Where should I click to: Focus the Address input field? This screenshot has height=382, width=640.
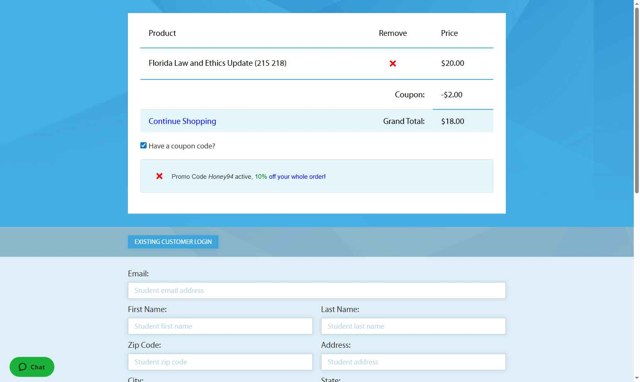pos(413,362)
